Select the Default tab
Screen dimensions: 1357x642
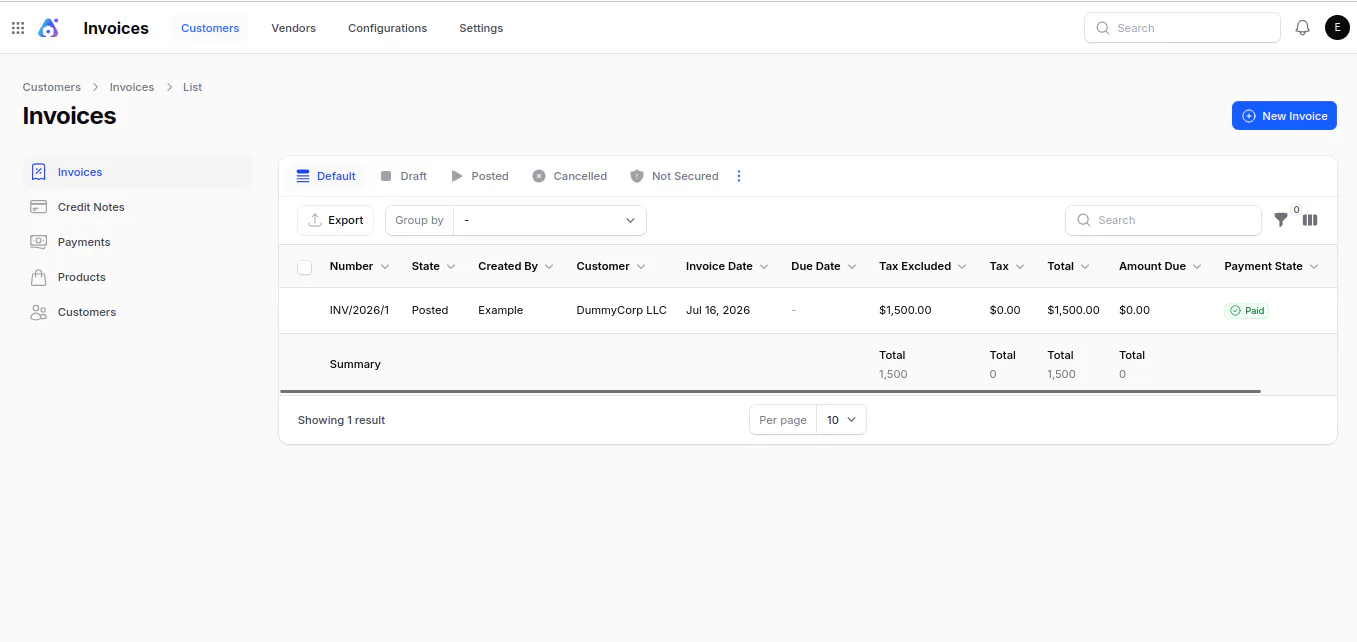click(x=327, y=176)
